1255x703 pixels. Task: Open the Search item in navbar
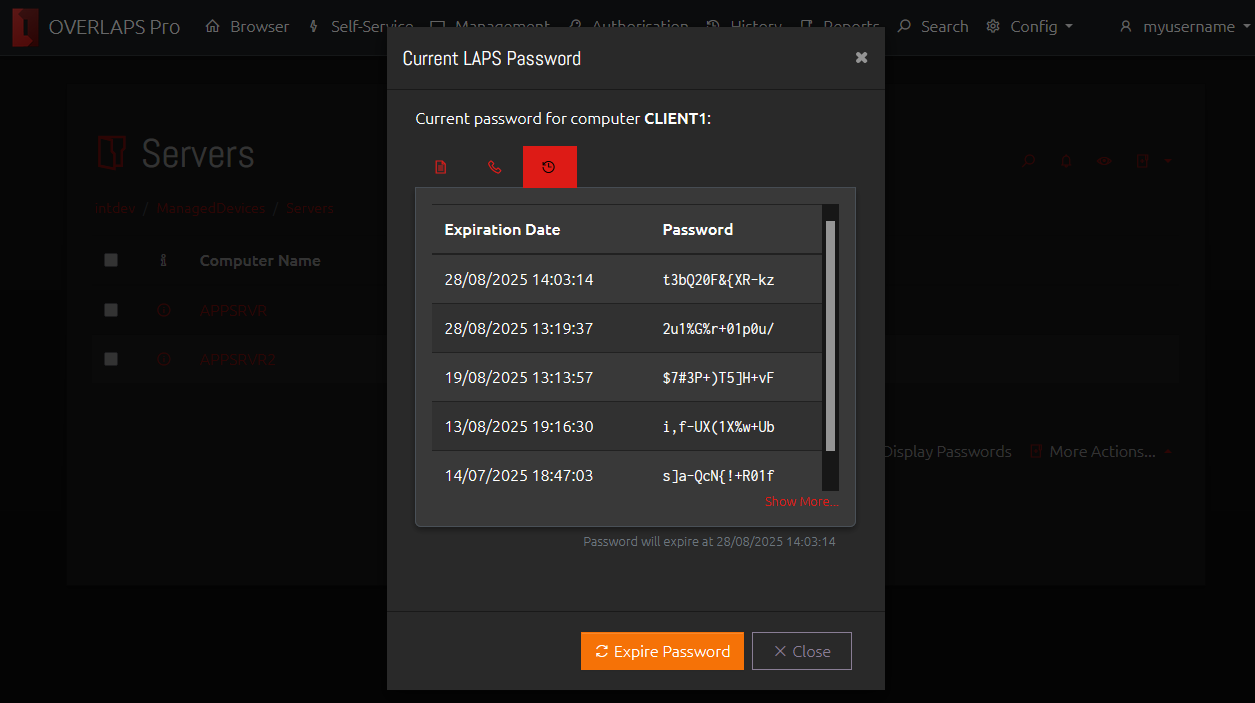tap(933, 27)
